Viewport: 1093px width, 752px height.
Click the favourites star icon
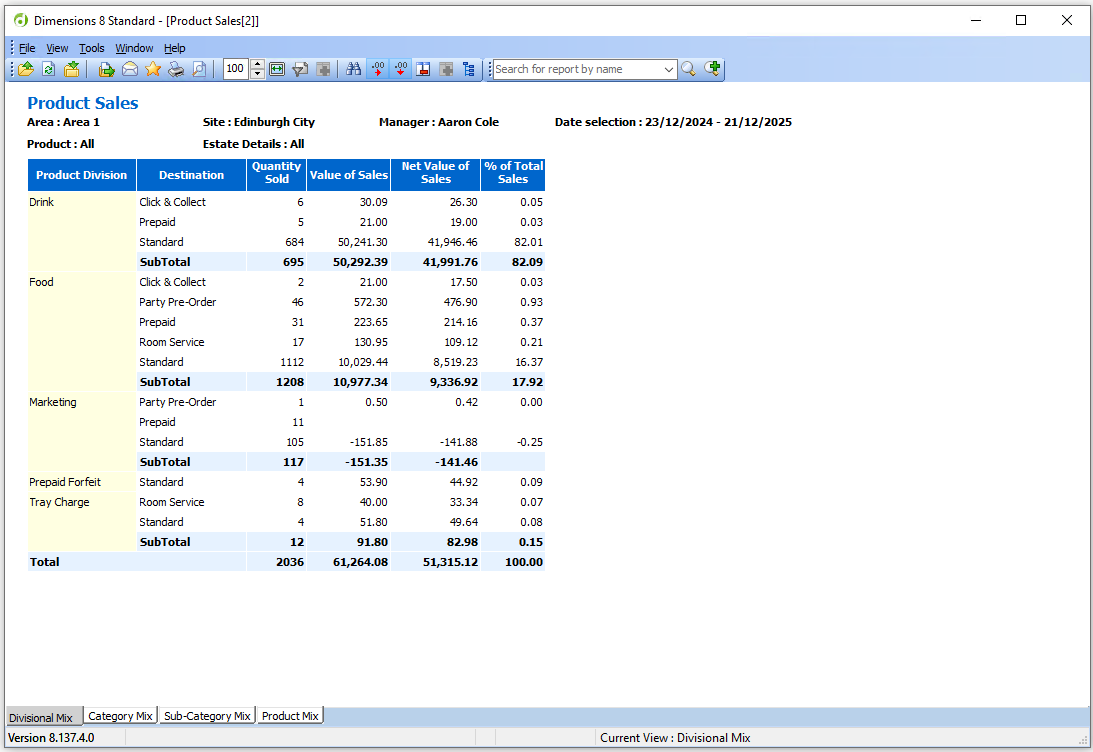(x=153, y=69)
